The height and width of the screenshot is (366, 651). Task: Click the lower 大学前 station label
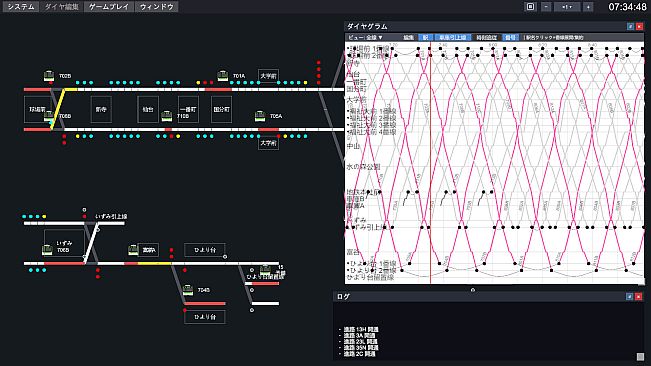point(268,143)
